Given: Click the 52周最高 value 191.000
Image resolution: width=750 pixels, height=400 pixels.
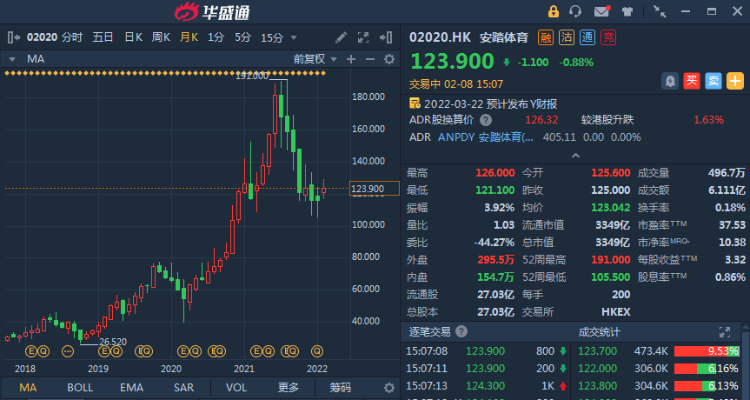Looking at the screenshot, I should [611, 260].
